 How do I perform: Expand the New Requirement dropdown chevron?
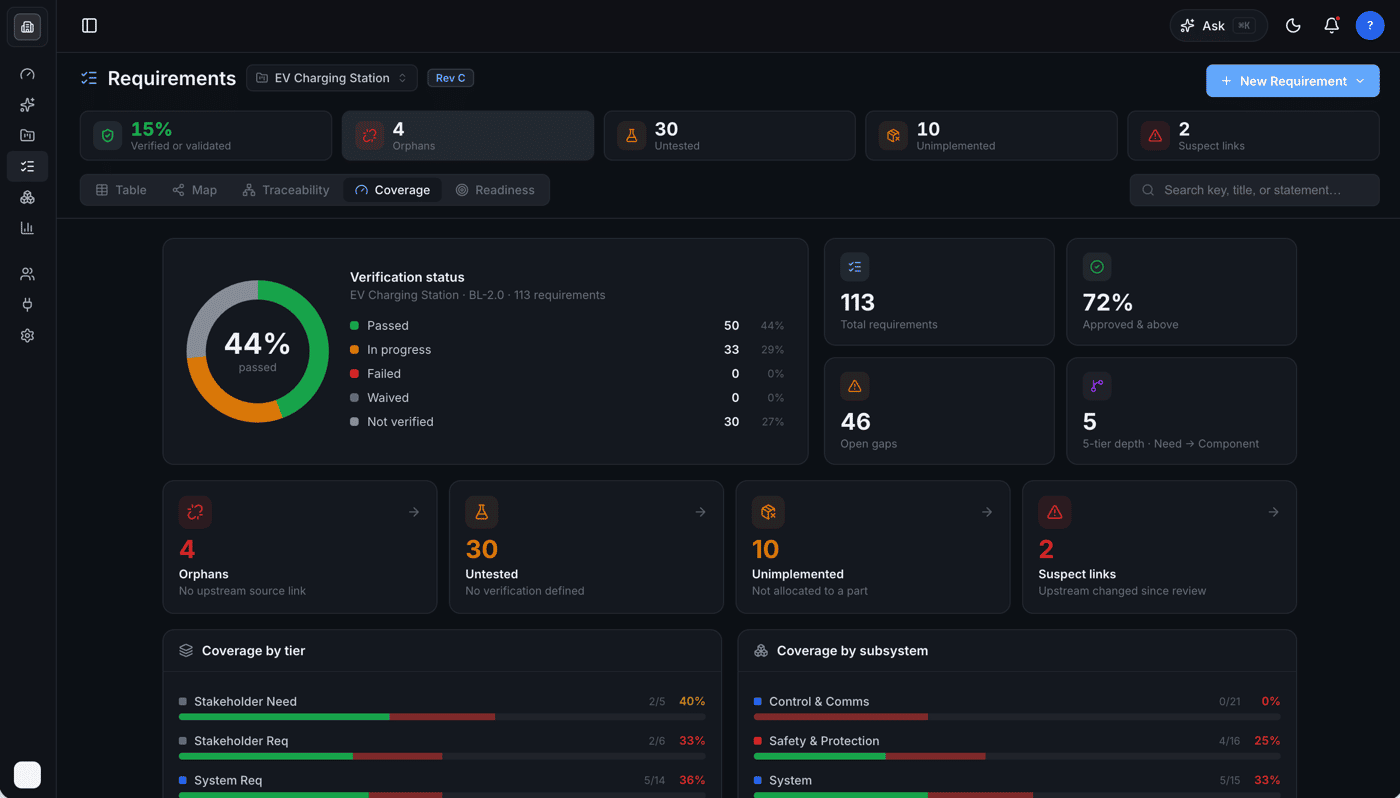[x=1360, y=81]
